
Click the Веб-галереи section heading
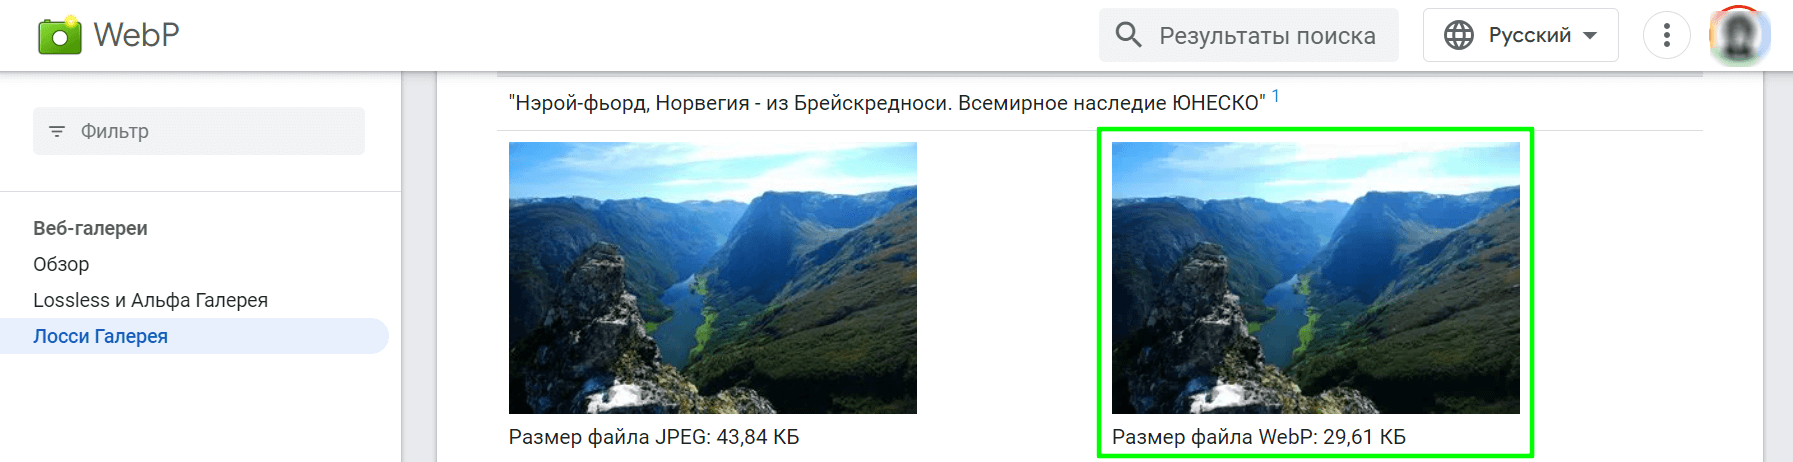[90, 228]
